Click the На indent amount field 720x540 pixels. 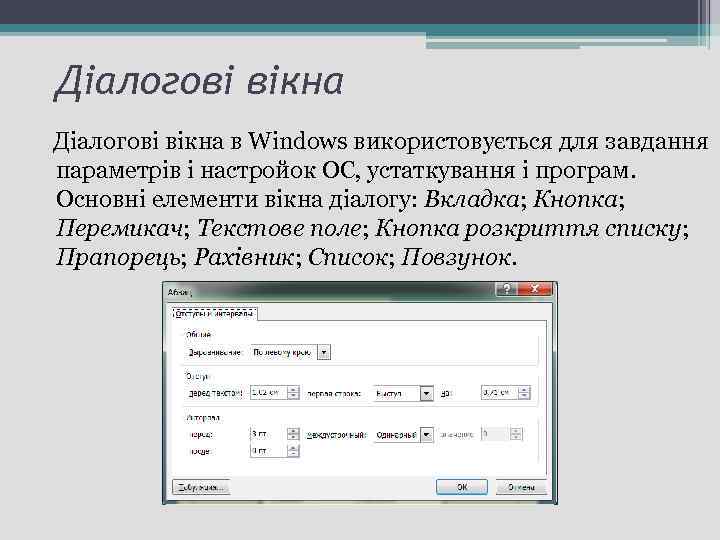[500, 393]
